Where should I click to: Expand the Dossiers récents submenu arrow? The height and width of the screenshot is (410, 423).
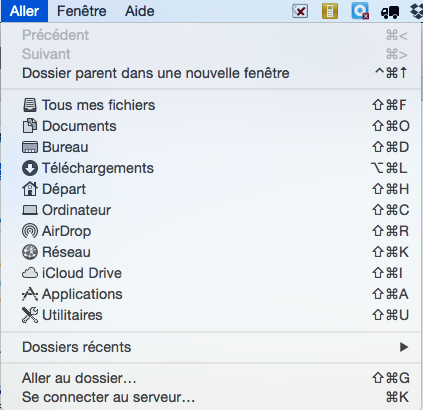coord(404,347)
